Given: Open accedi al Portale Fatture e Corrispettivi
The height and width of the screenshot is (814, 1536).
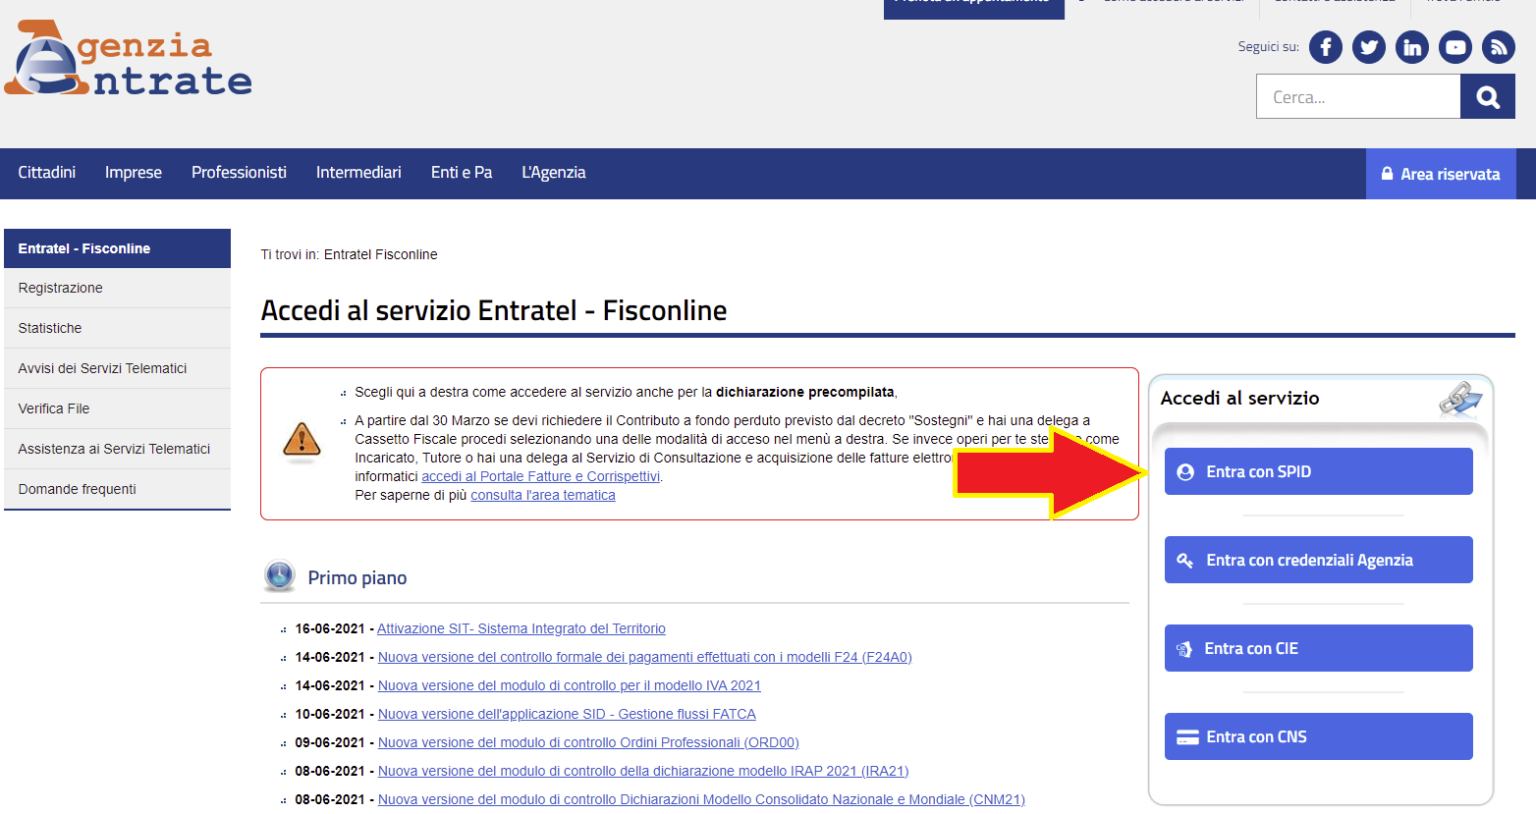Looking at the screenshot, I should [540, 477].
